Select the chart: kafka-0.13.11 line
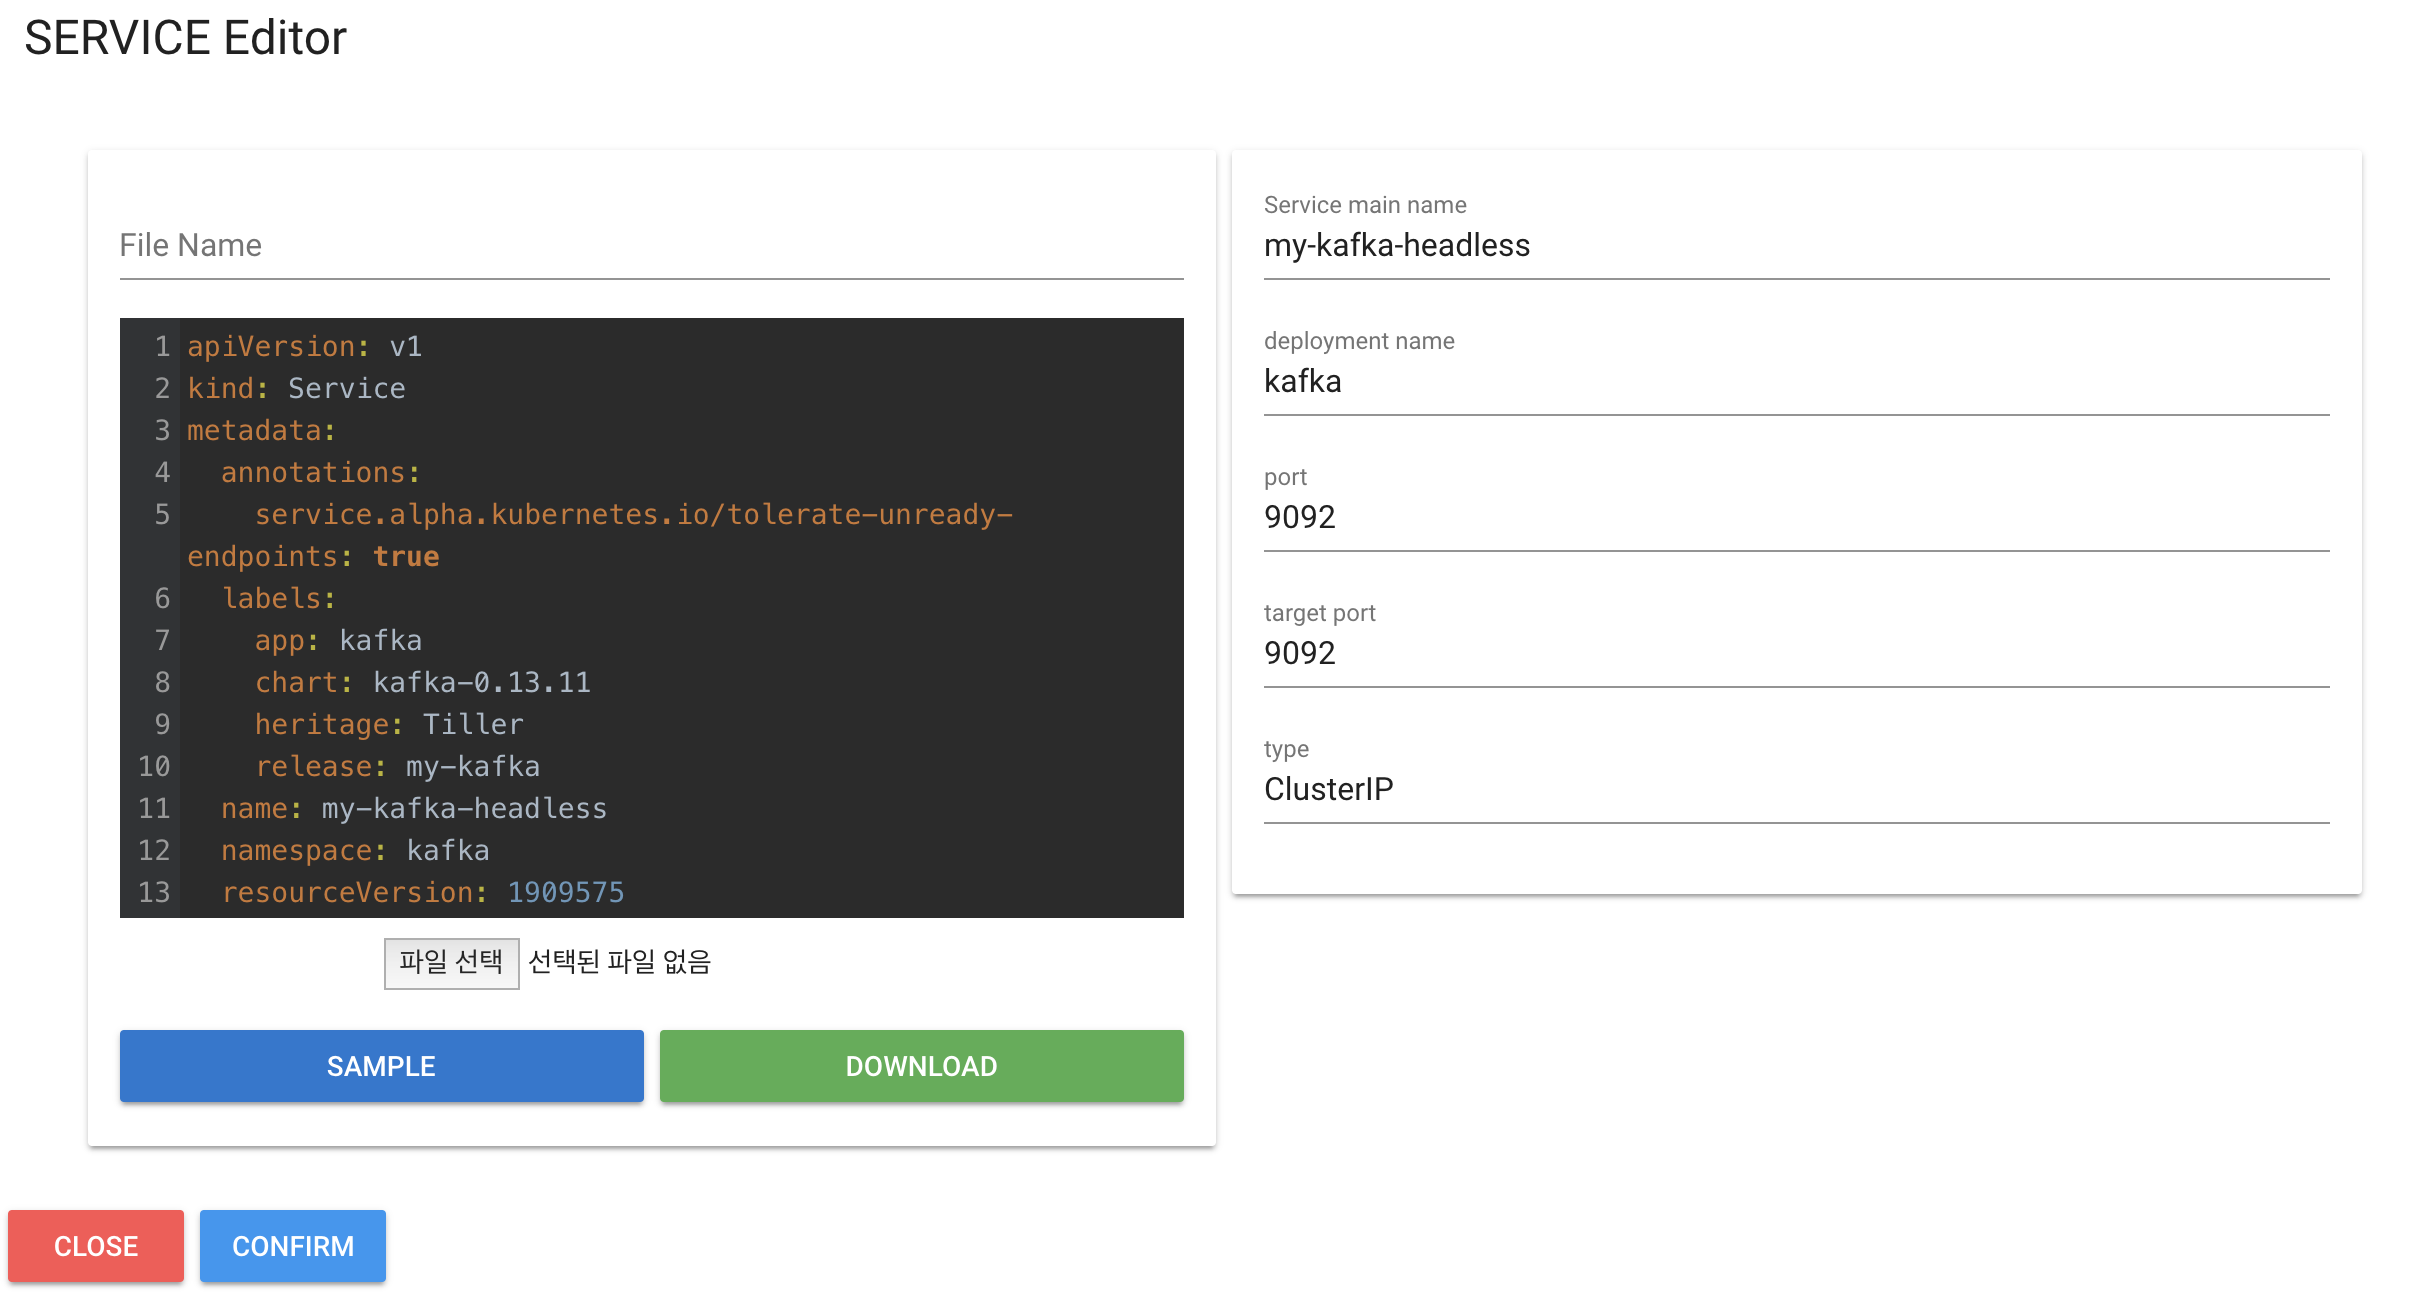The width and height of the screenshot is (2424, 1302). (422, 681)
